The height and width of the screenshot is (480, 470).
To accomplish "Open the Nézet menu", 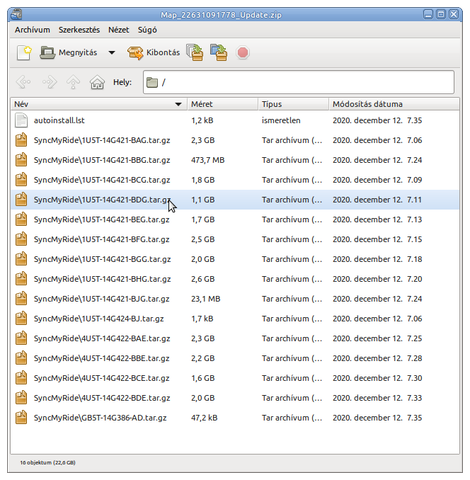I will (118, 30).
